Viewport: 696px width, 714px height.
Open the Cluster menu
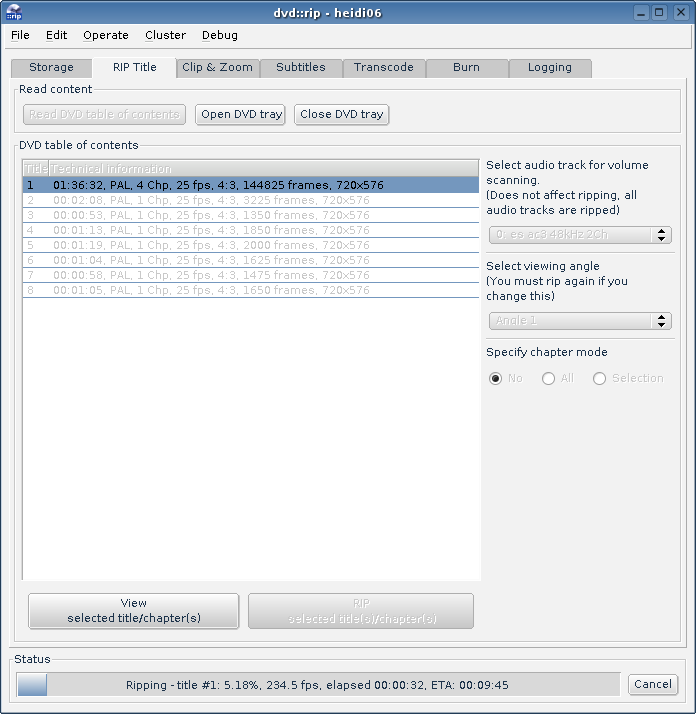coord(165,35)
